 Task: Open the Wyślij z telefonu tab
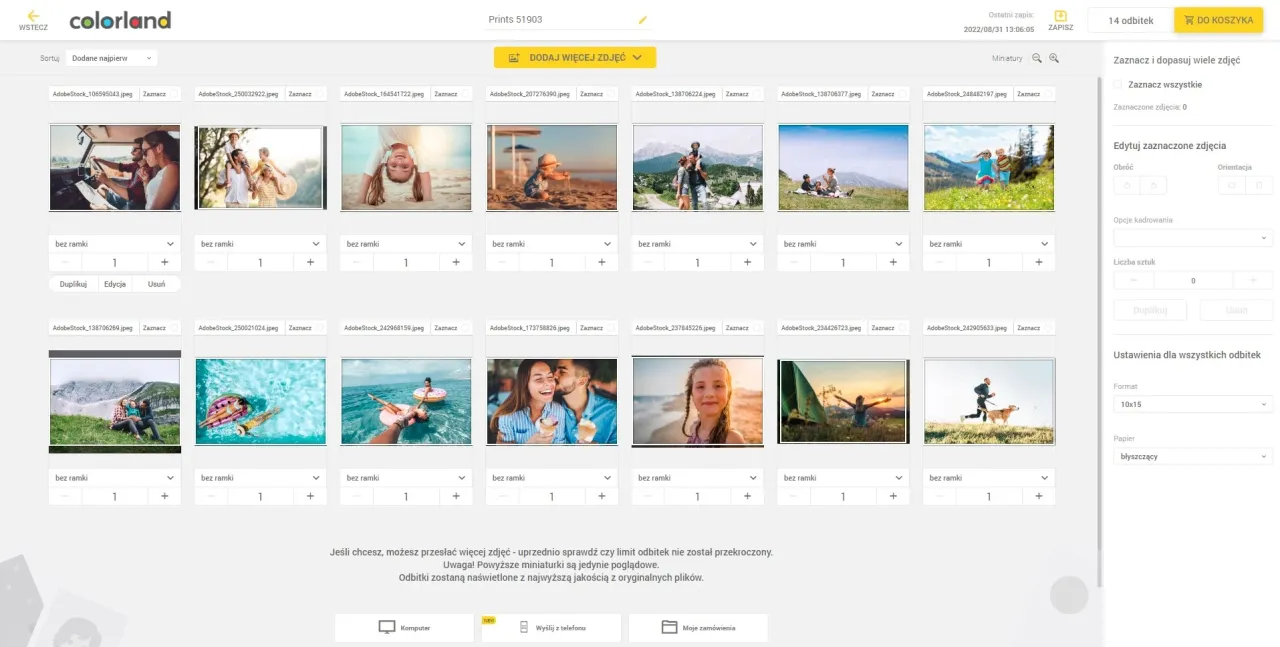[x=550, y=627]
